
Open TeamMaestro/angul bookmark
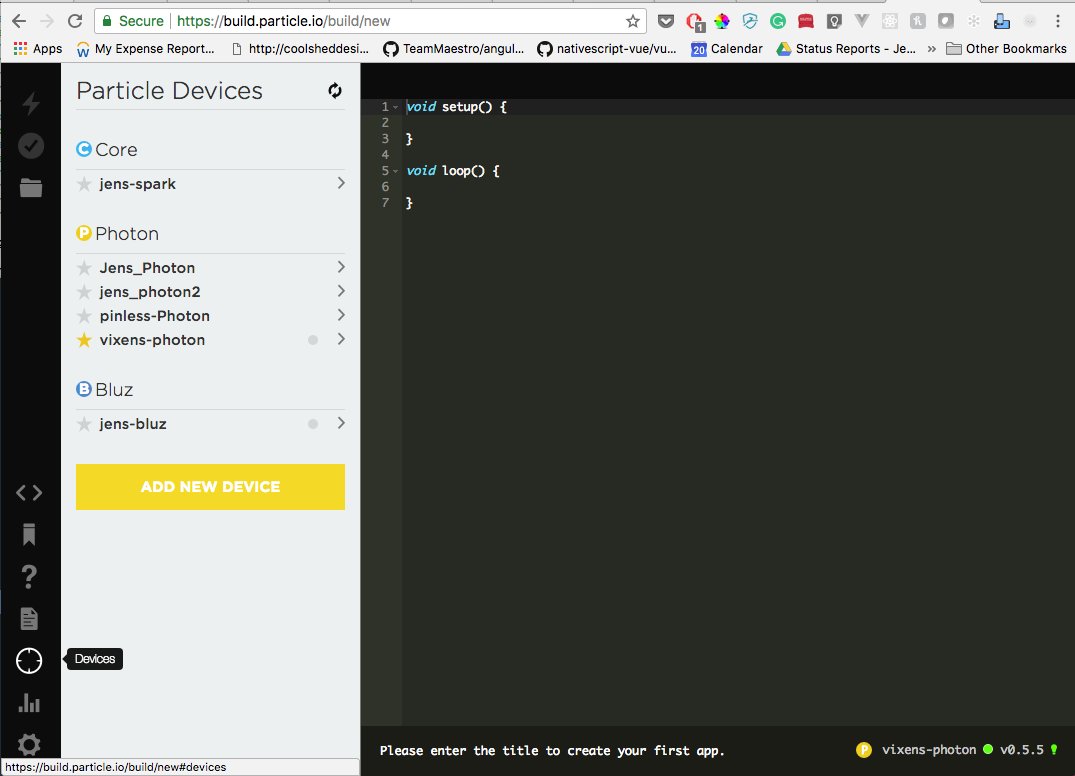[x=454, y=49]
